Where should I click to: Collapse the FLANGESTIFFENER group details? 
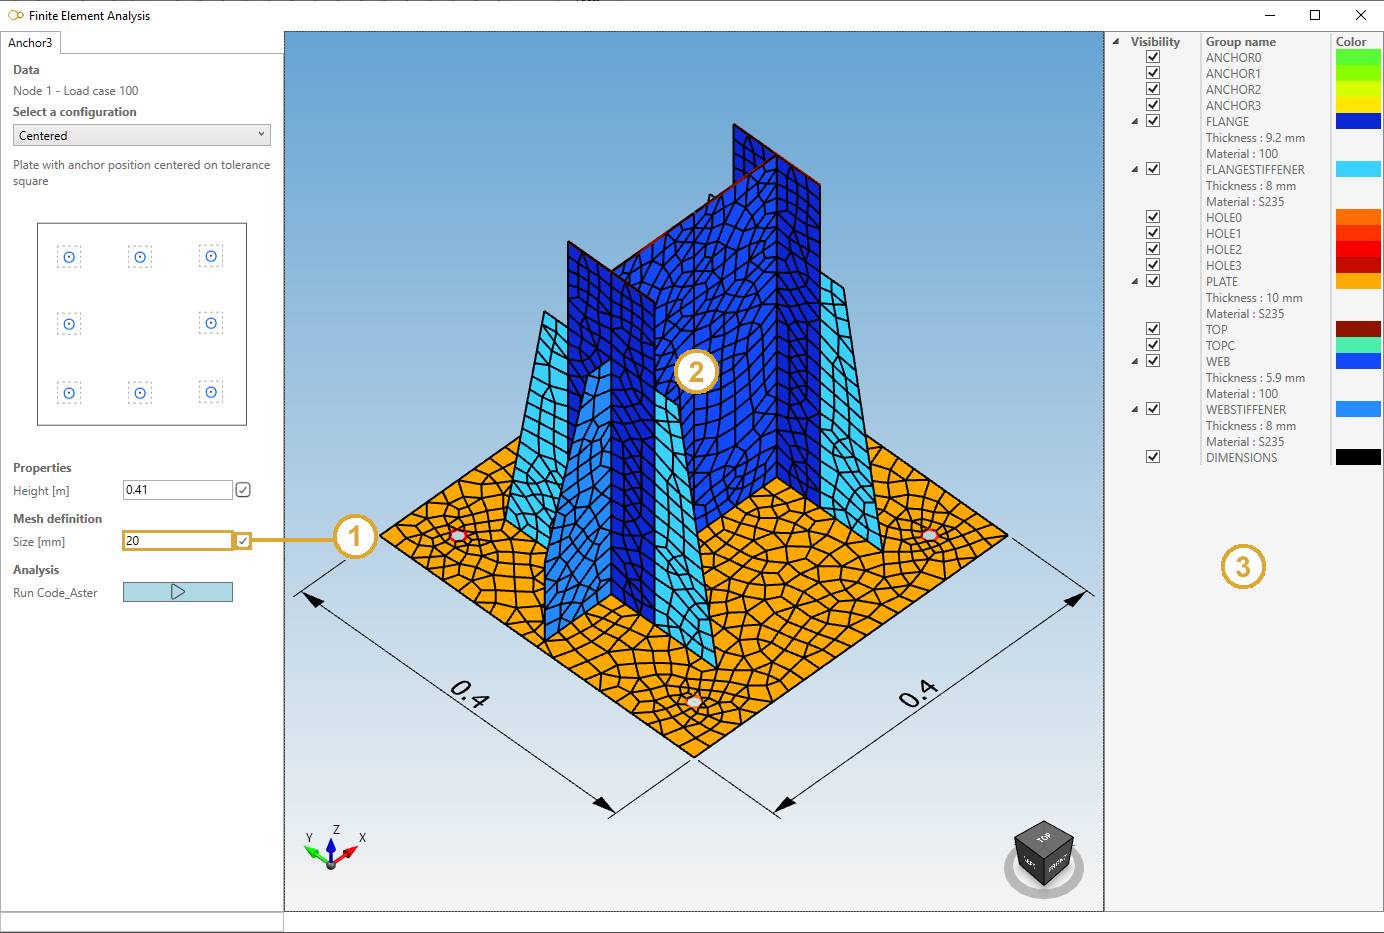click(1135, 169)
